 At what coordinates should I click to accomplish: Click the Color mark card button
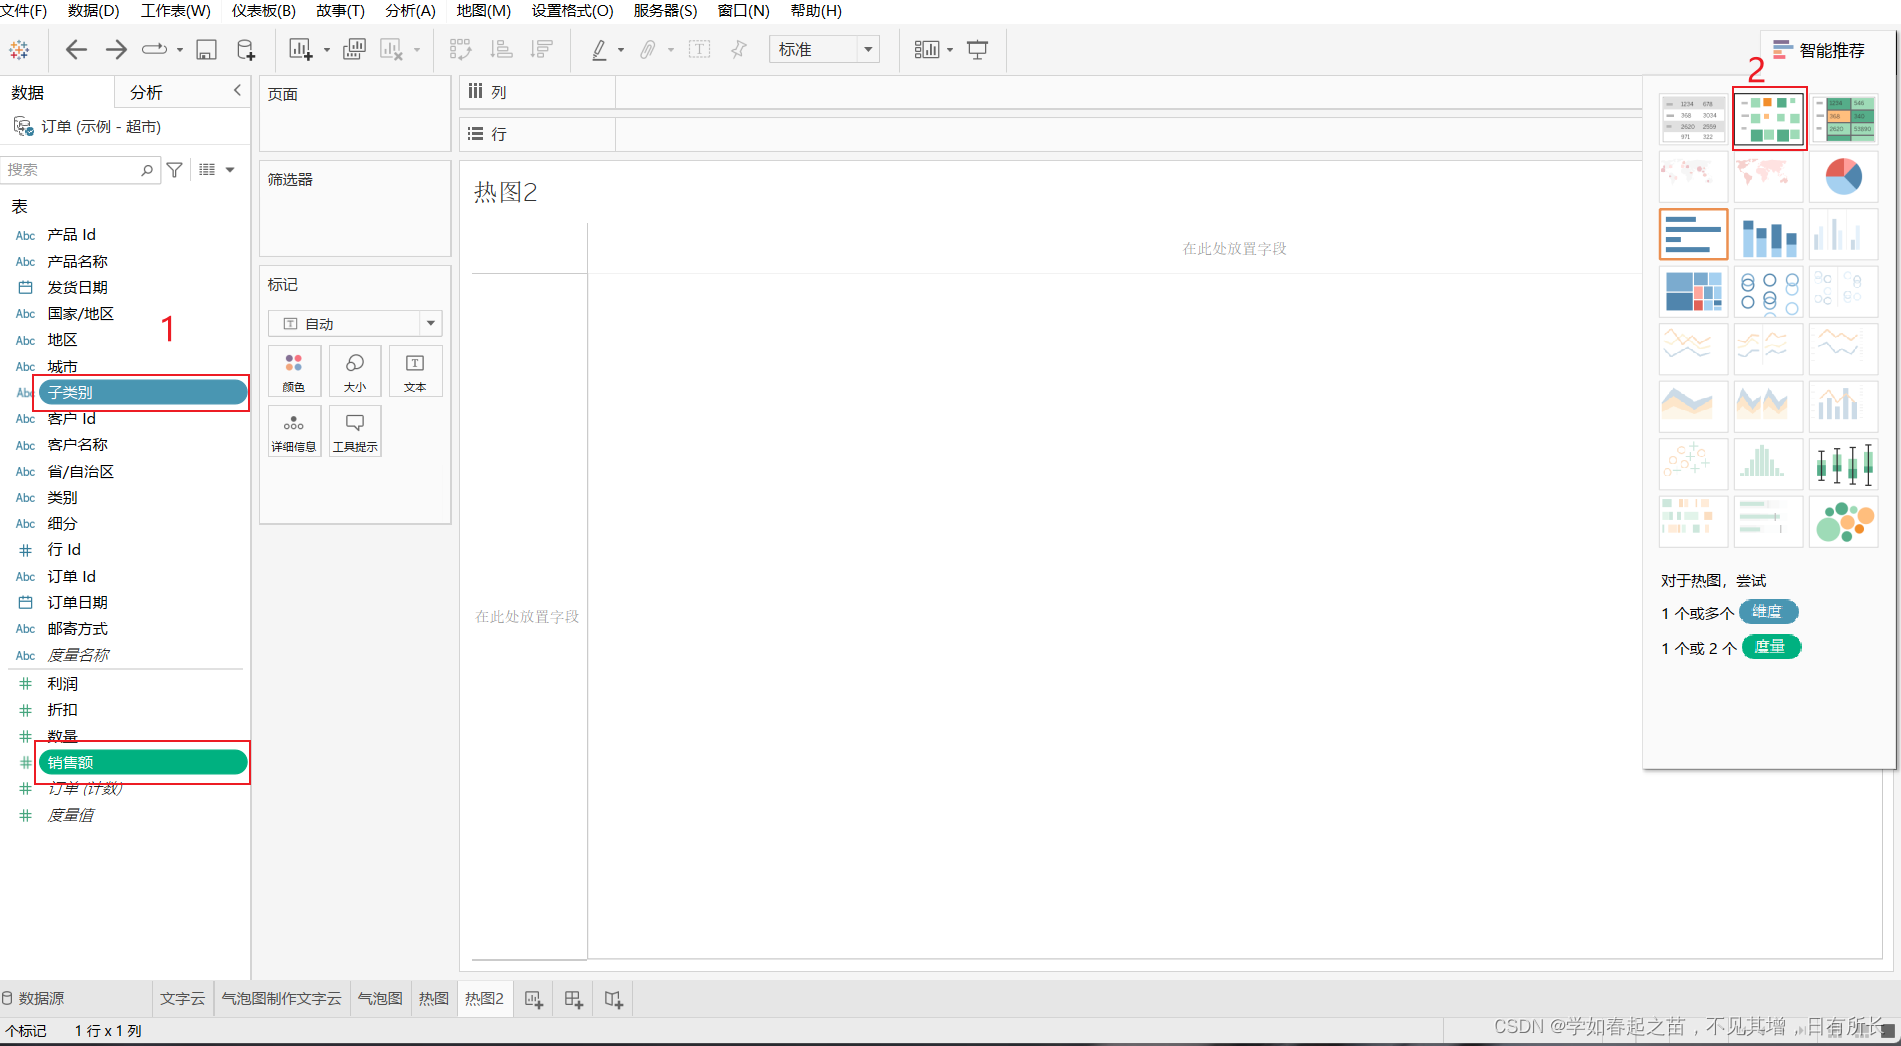click(294, 371)
